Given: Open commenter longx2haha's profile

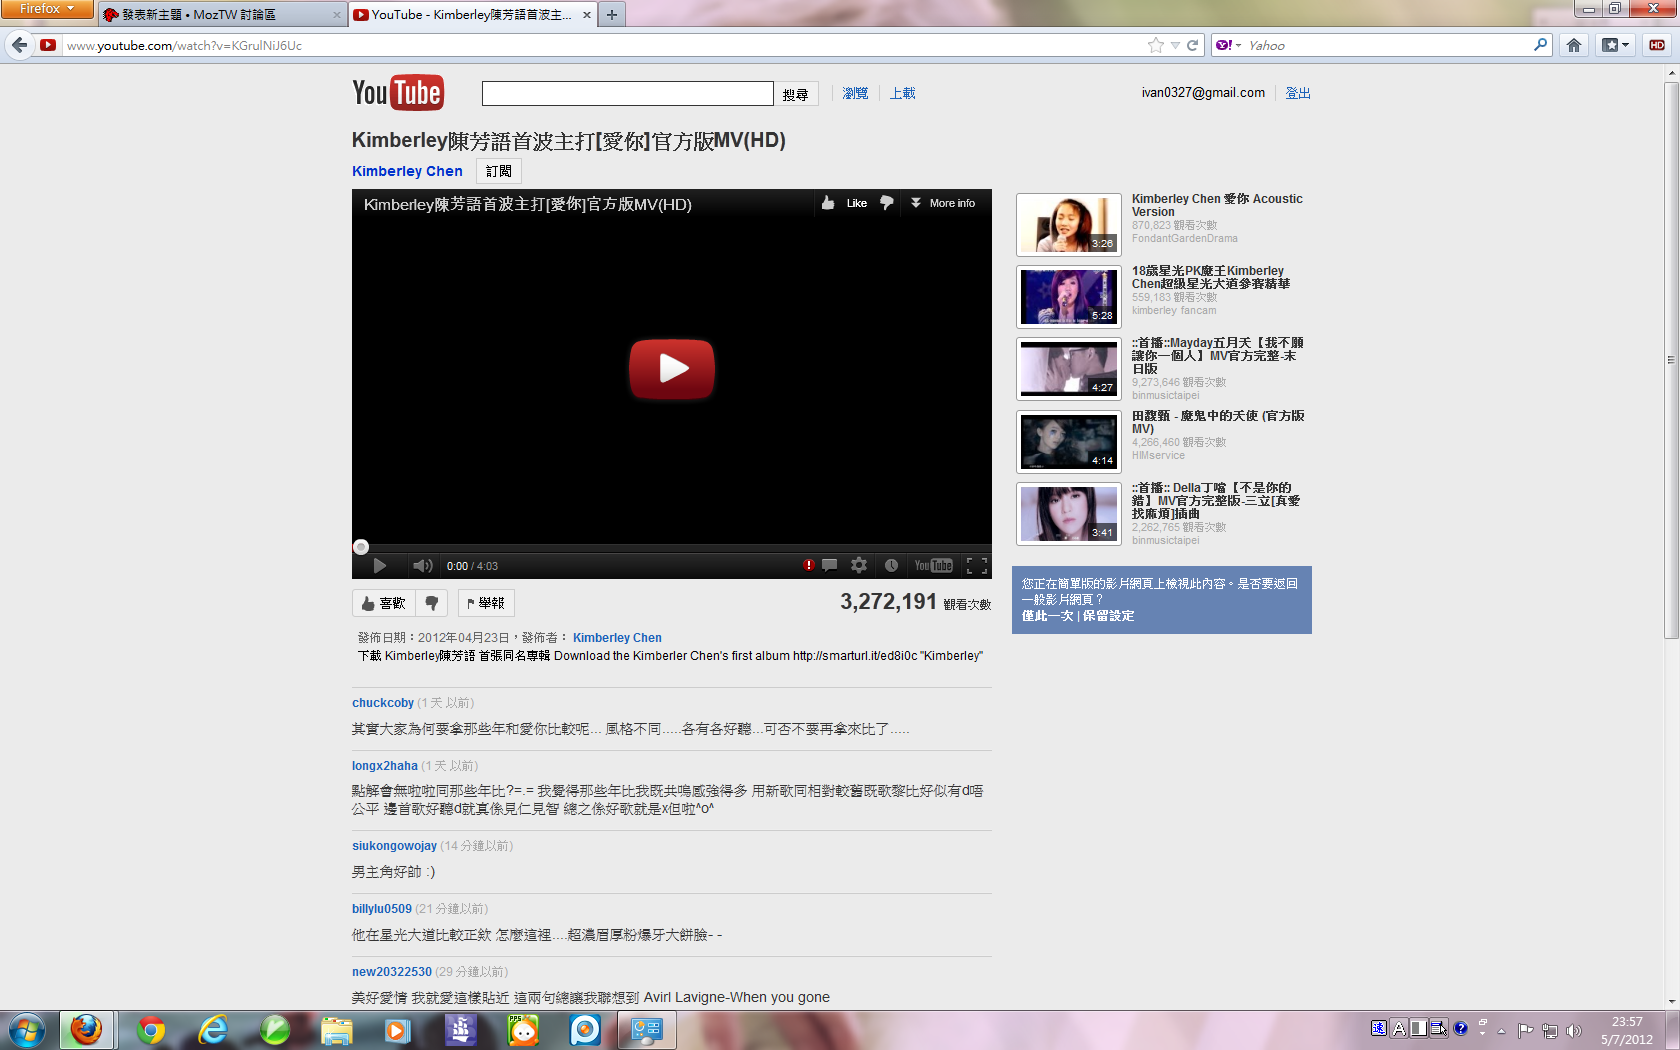Looking at the screenshot, I should pos(385,766).
